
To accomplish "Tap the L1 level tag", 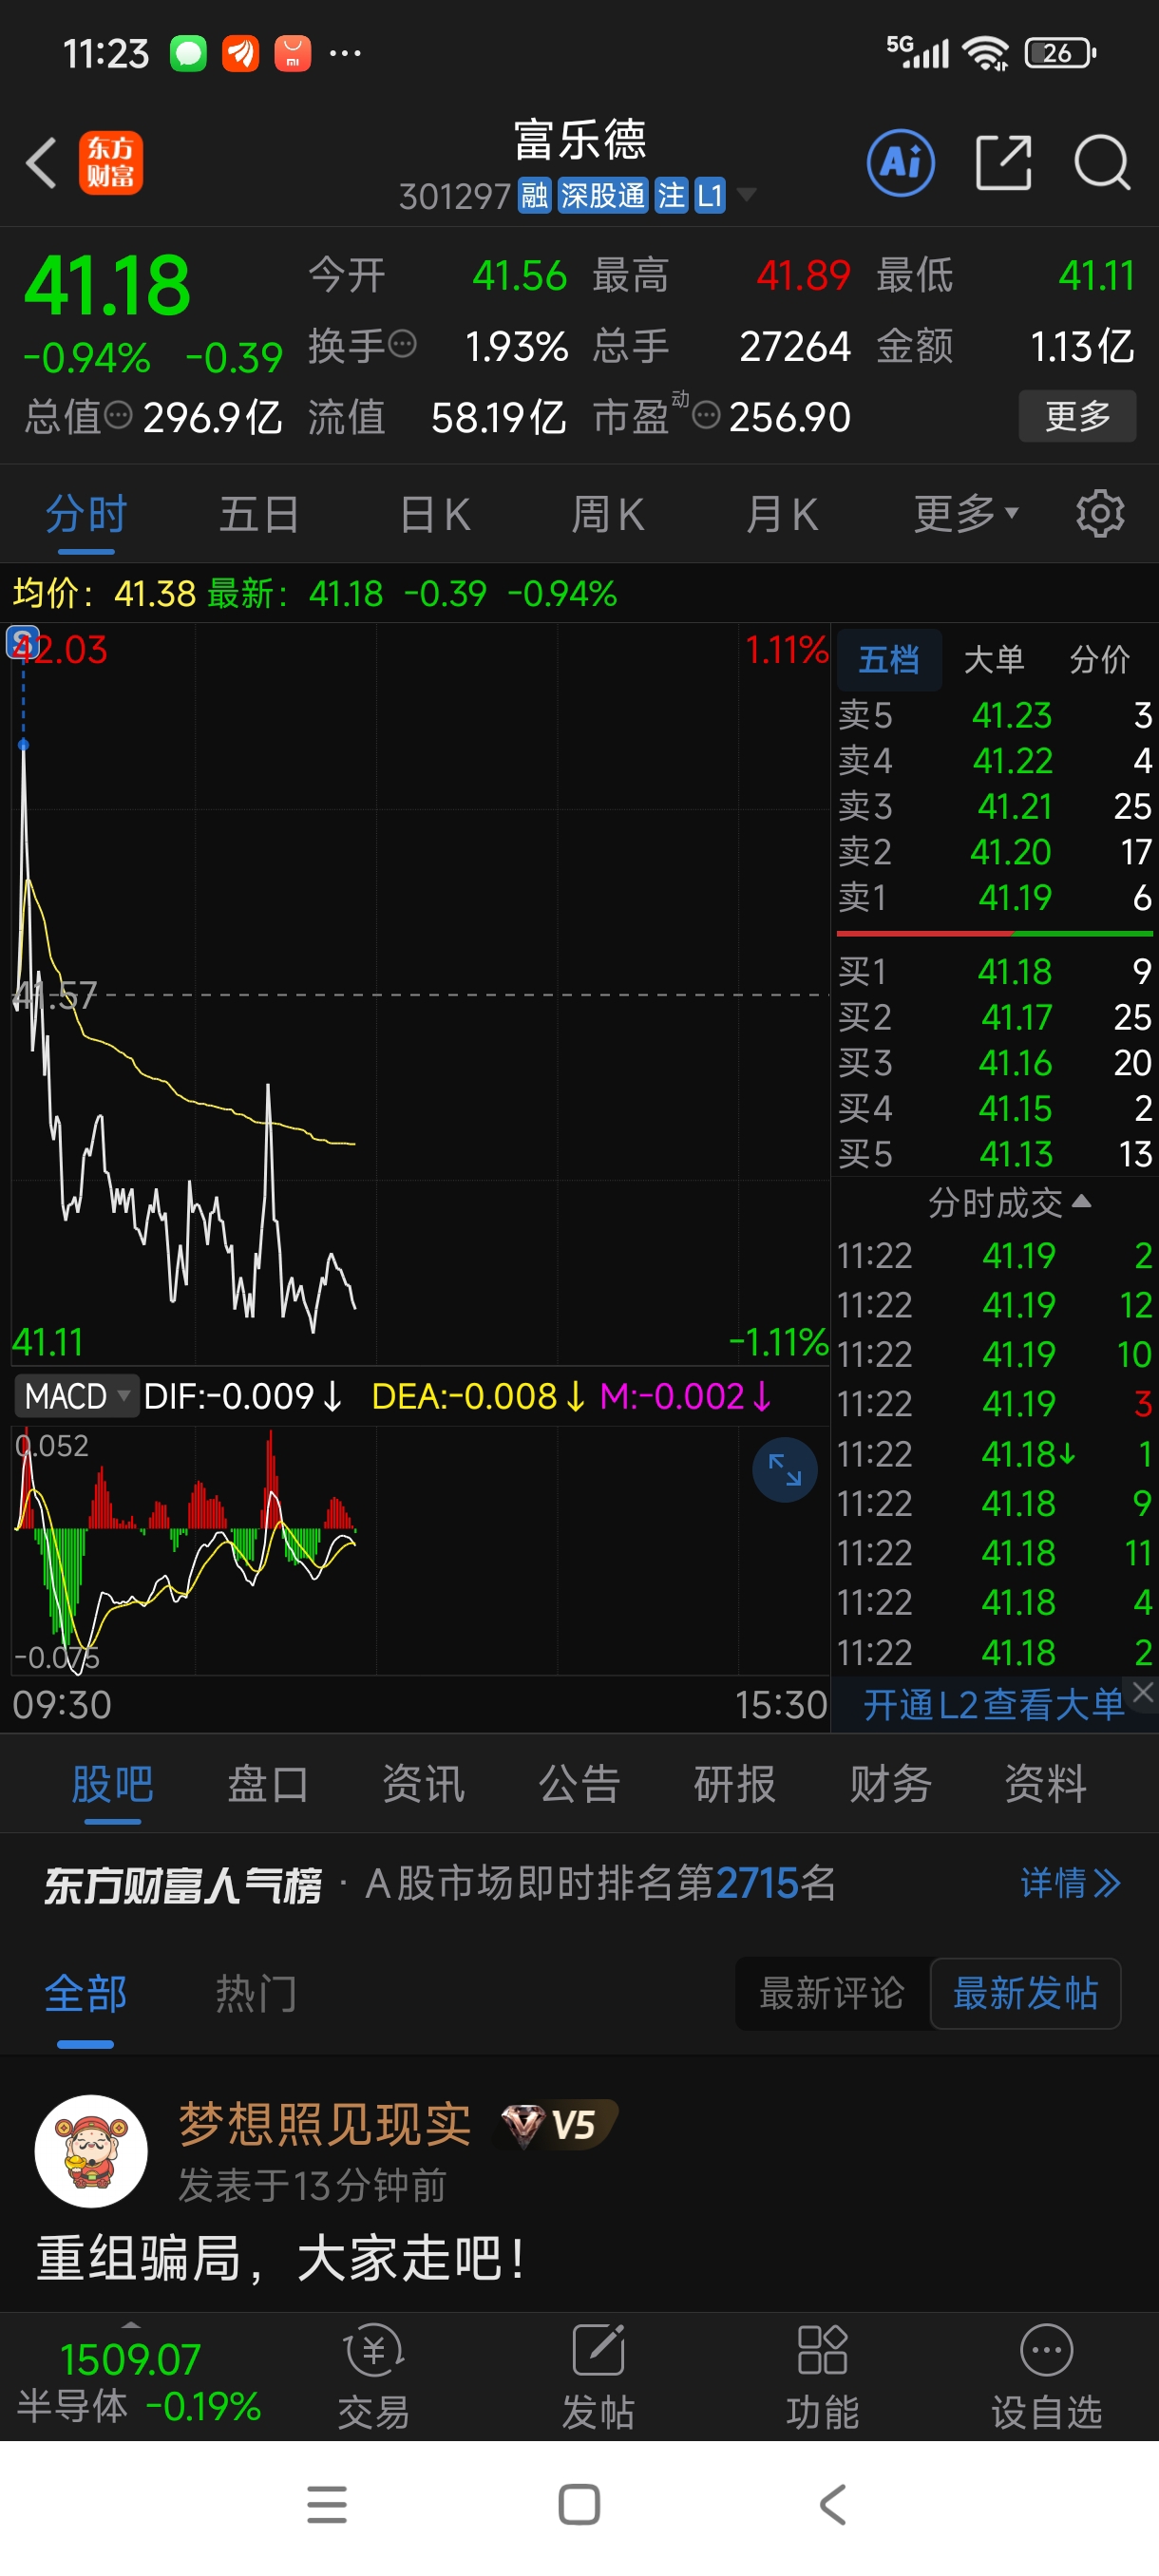I will 709,195.
